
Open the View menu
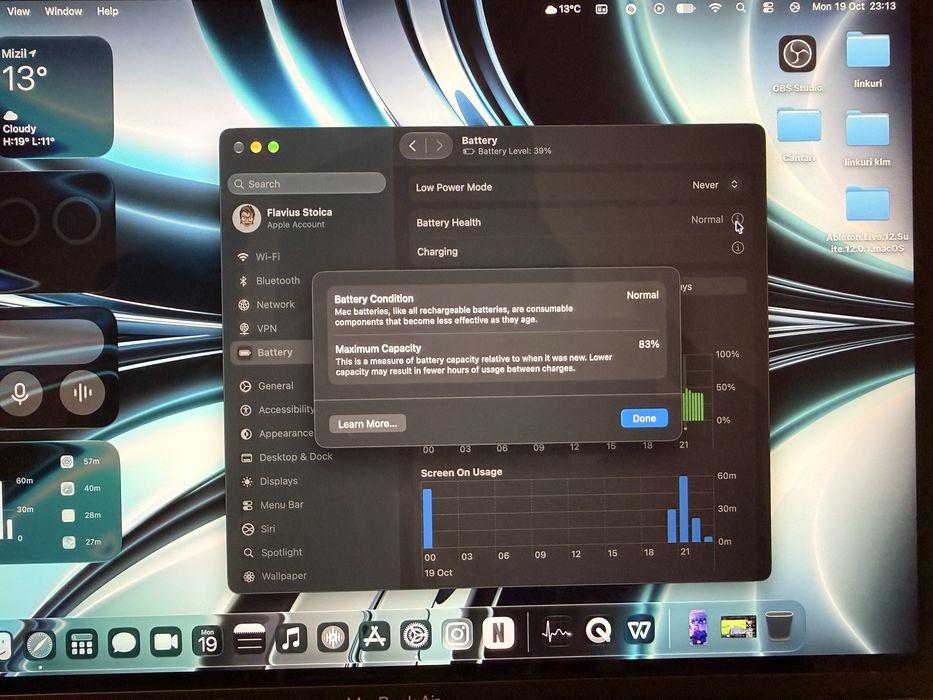[x=18, y=11]
